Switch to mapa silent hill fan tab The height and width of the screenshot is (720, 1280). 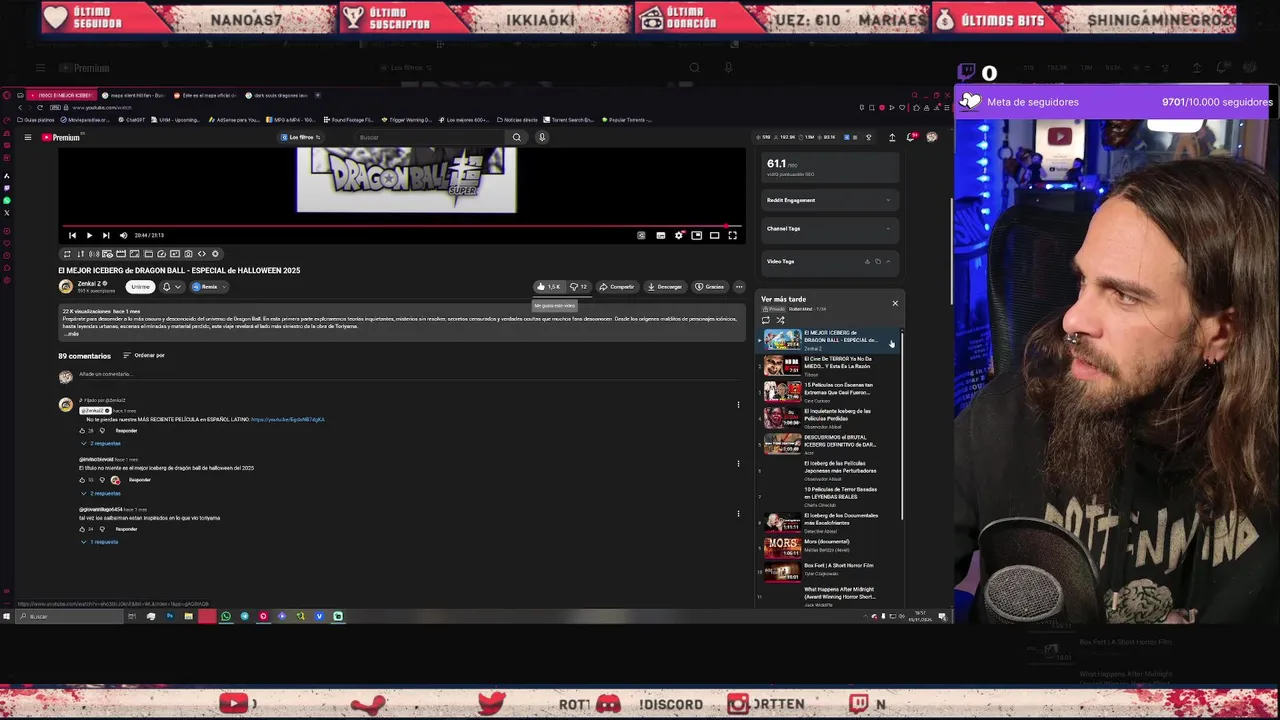click(133, 95)
